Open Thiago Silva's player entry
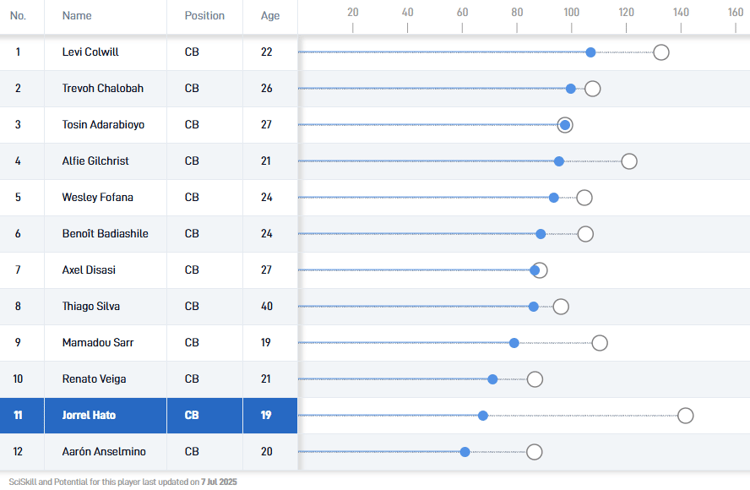Image resolution: width=750 pixels, height=490 pixels. (x=90, y=306)
